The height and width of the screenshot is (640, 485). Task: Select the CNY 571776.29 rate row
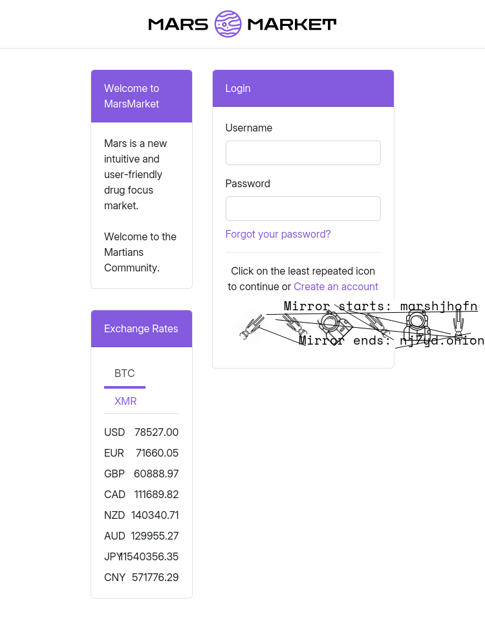[x=141, y=578]
